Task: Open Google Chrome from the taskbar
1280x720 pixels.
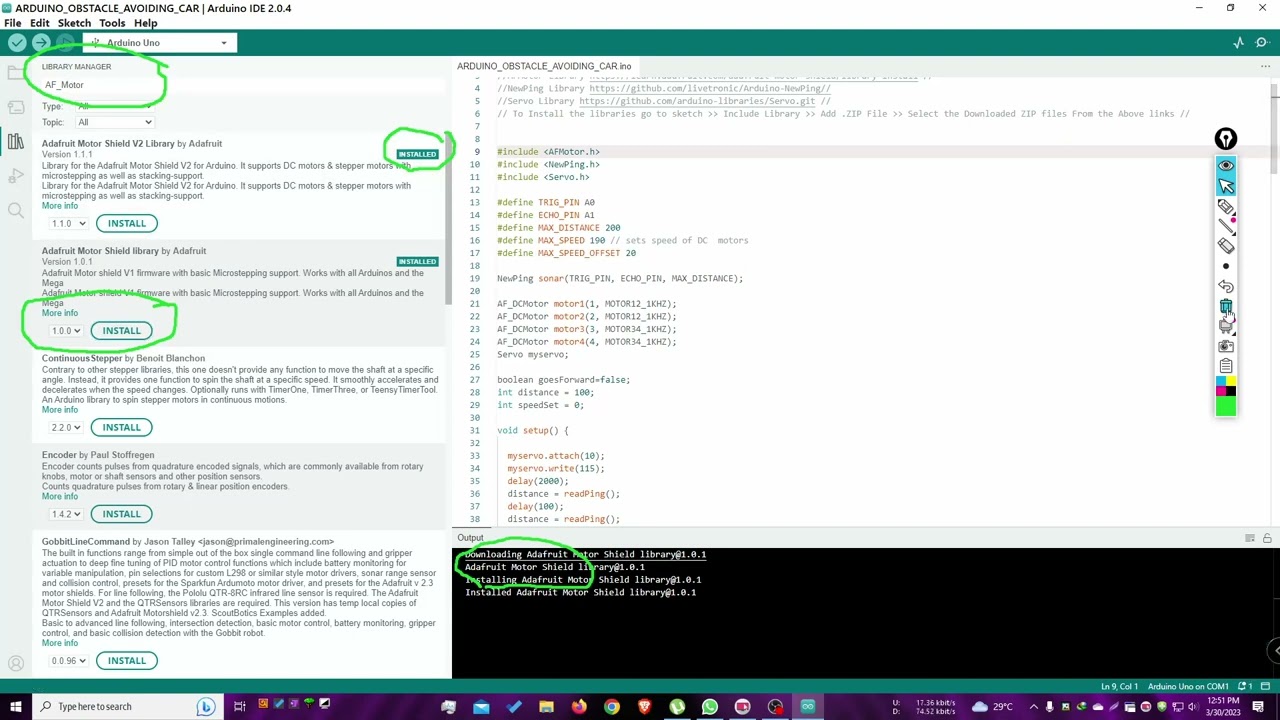Action: [x=612, y=707]
